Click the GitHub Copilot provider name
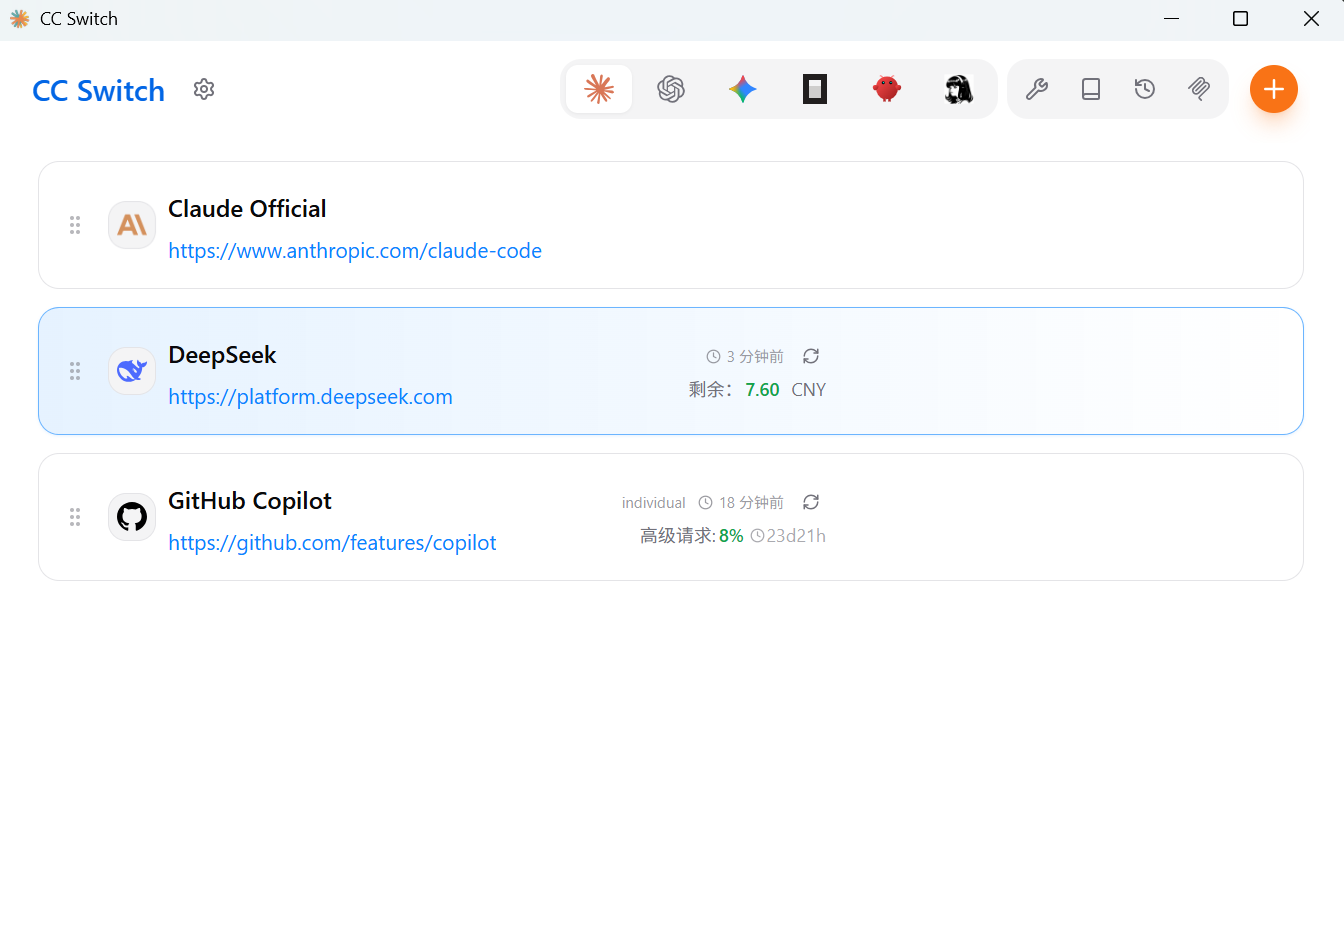Image resolution: width=1344 pixels, height=936 pixels. click(250, 501)
